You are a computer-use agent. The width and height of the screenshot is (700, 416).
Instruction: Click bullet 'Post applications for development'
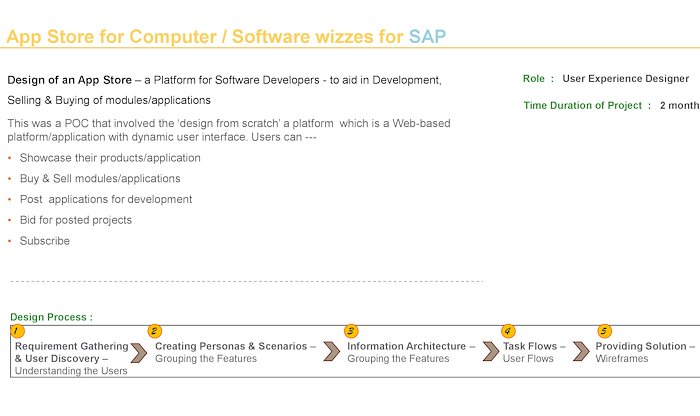click(x=106, y=200)
